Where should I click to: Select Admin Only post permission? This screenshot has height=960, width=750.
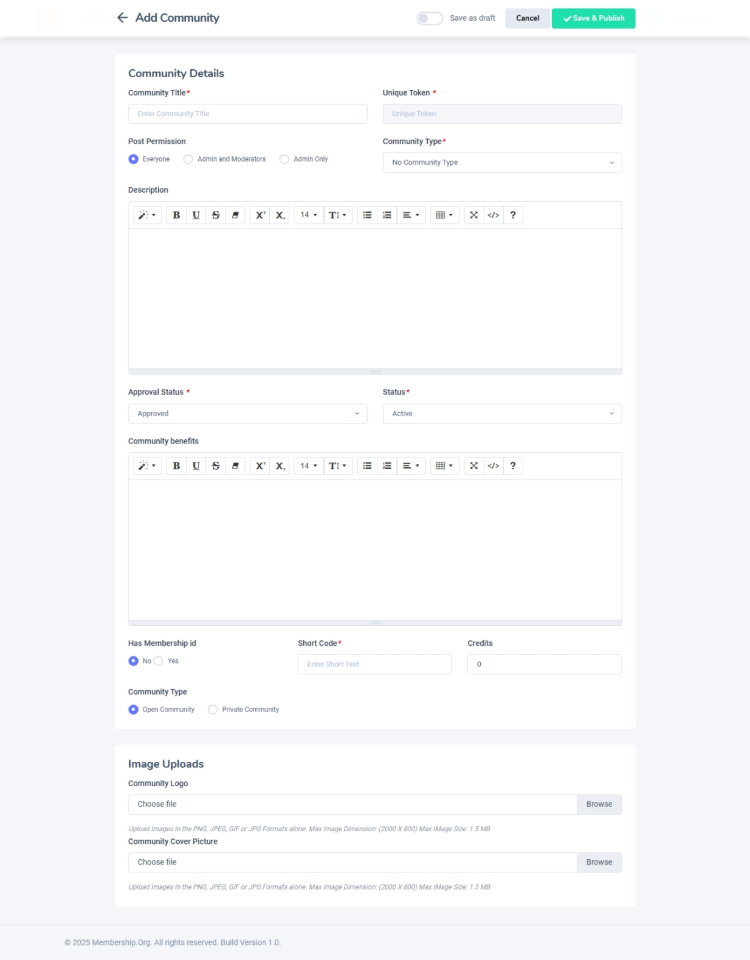285,159
